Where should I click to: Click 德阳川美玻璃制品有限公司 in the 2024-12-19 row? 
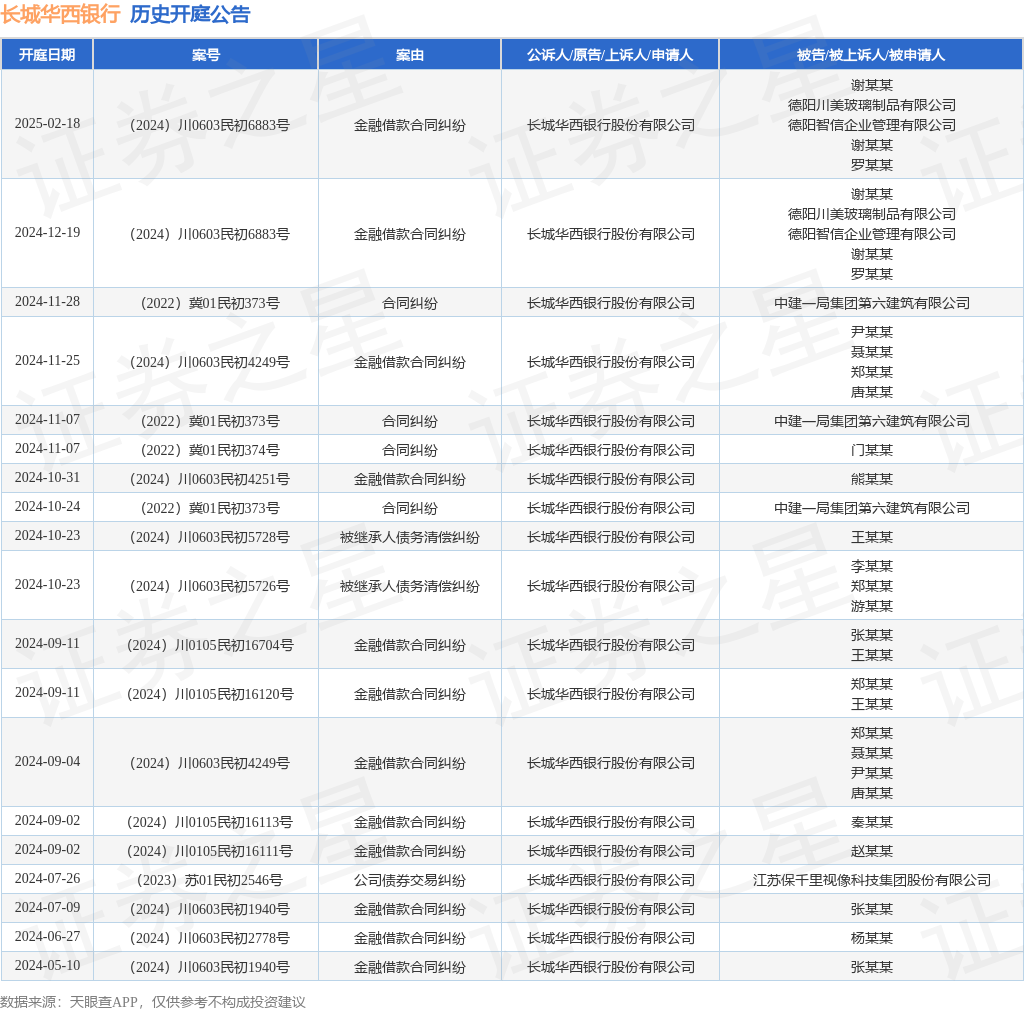[871, 214]
